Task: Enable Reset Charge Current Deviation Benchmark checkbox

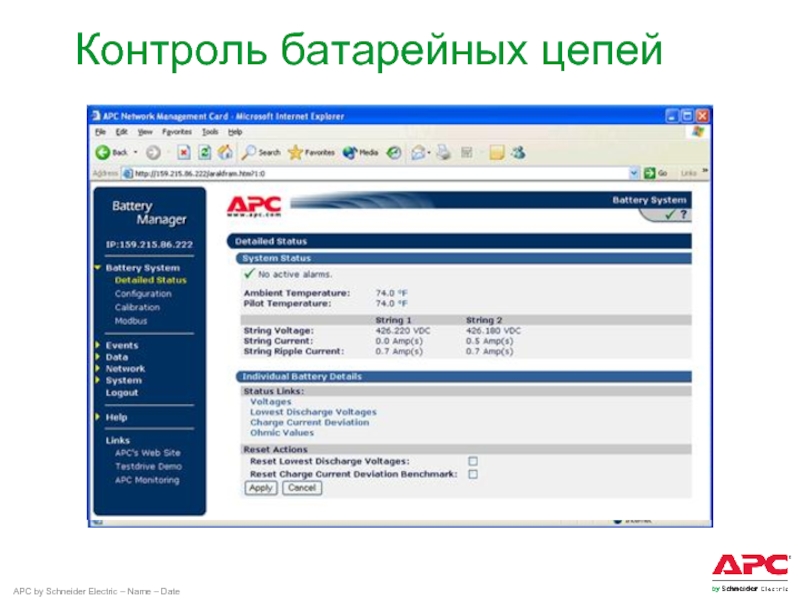Action: coord(473,474)
